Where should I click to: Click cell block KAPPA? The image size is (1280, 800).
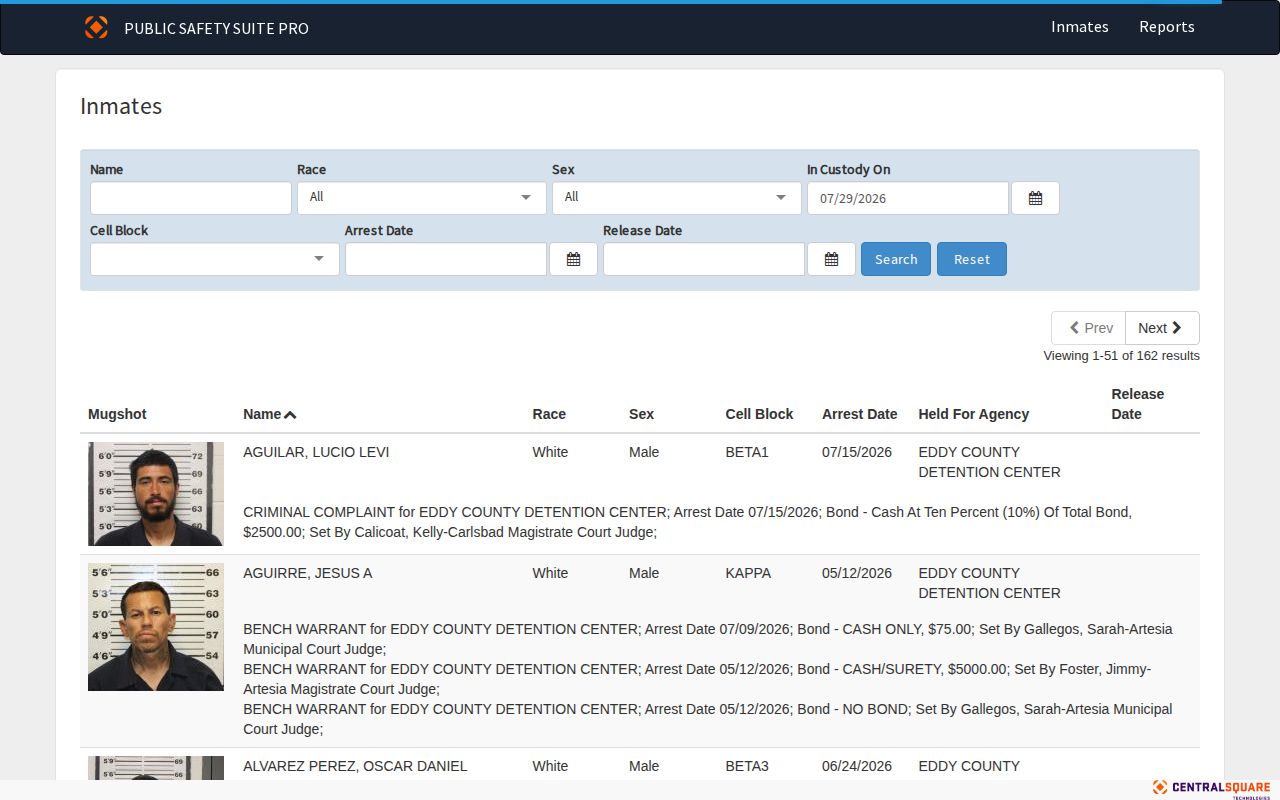pos(748,573)
